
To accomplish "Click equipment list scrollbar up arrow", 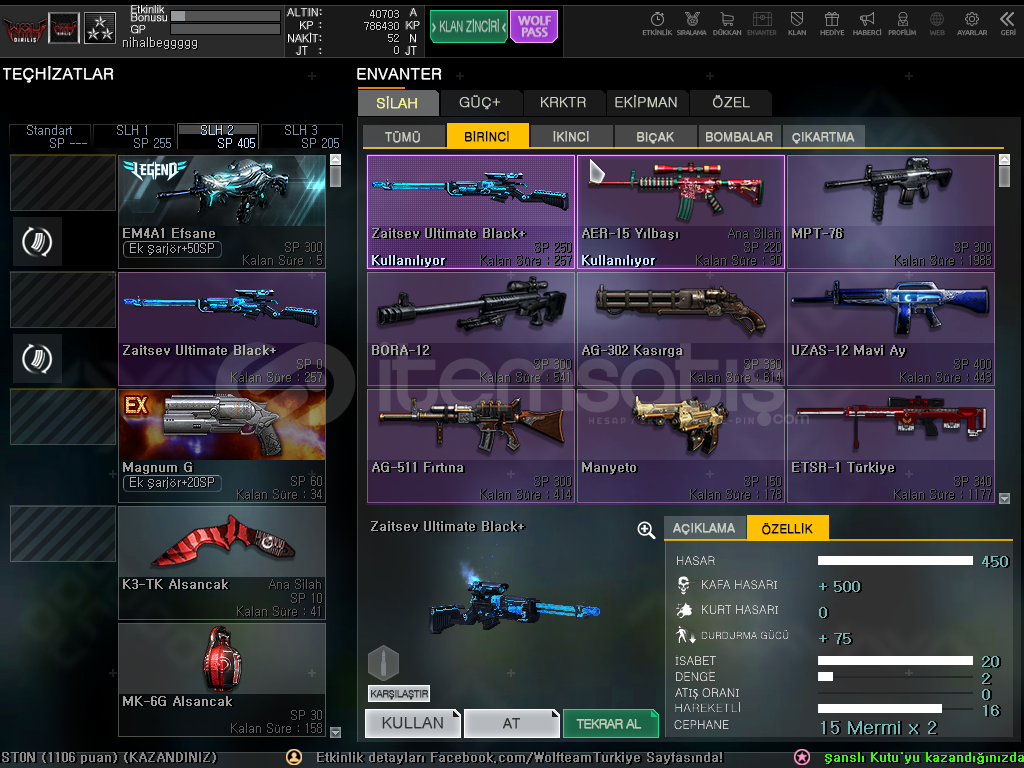I will pos(335,159).
